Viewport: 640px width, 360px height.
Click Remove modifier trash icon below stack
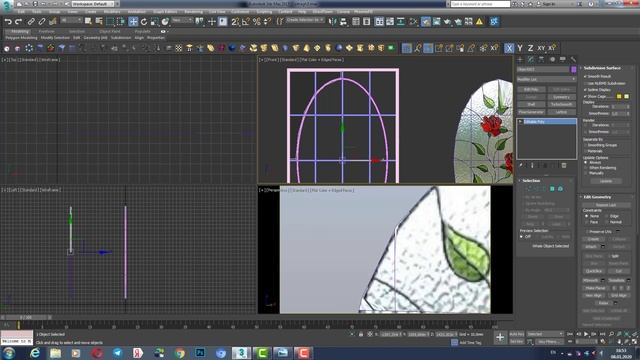pos(564,165)
